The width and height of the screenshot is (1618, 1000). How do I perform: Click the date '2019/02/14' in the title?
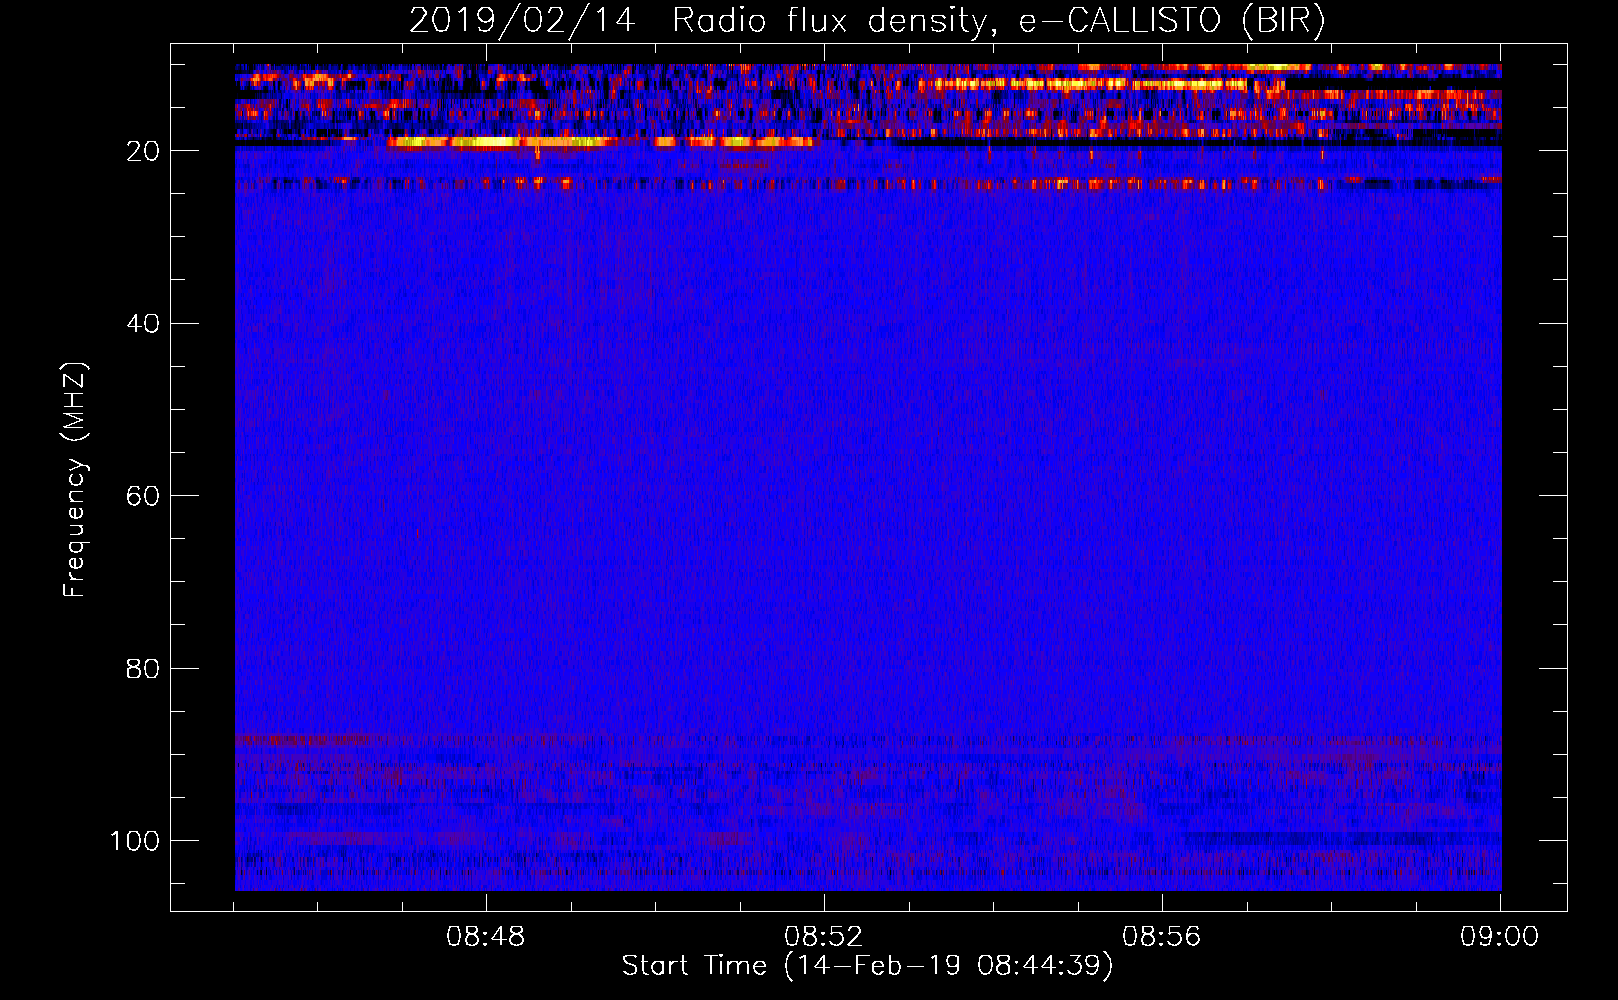pyautogui.click(x=522, y=21)
